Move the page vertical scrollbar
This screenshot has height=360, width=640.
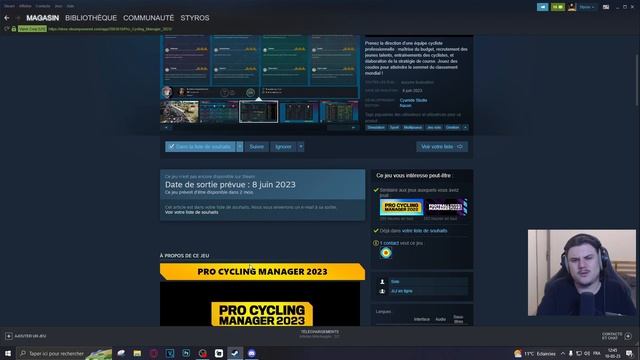pos(636,80)
